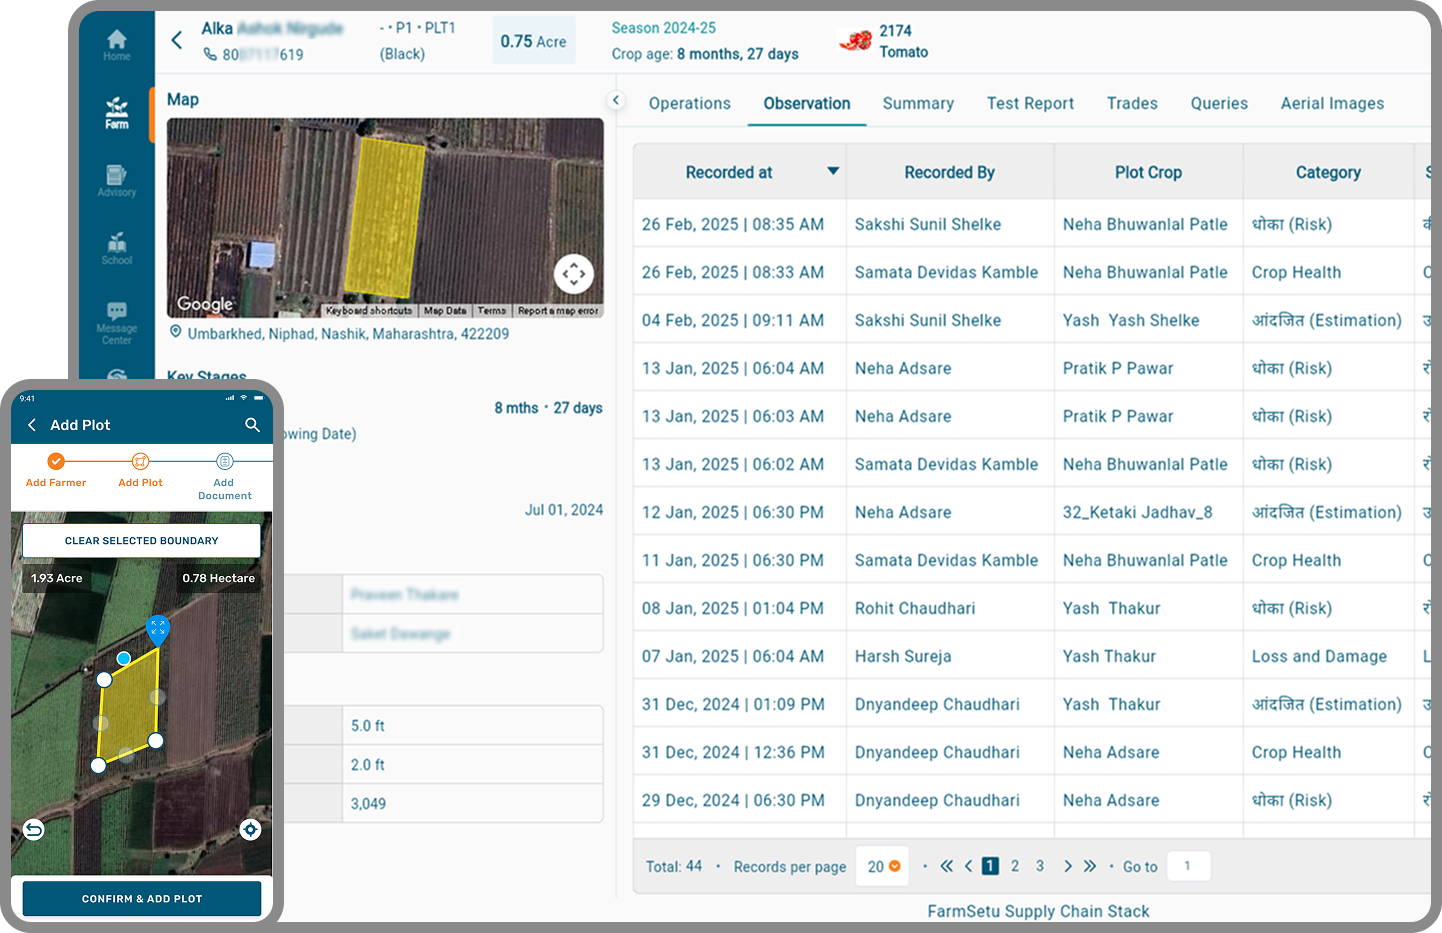This screenshot has height=933, width=1442.
Task: Select the Add Plot step in wizard
Action: [x=140, y=469]
